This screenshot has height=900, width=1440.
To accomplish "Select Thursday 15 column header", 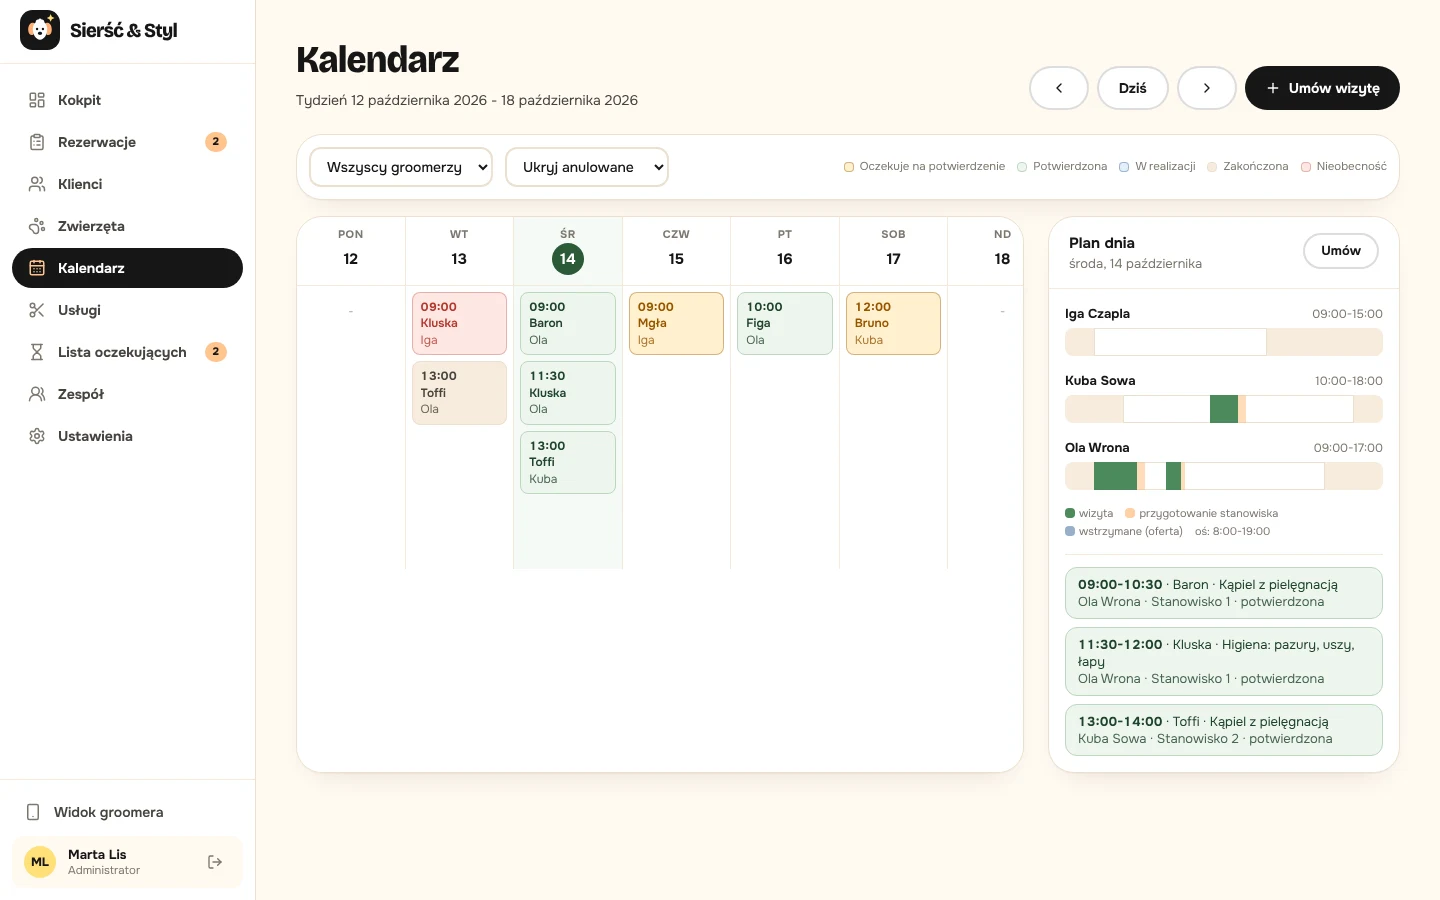I will point(676,249).
